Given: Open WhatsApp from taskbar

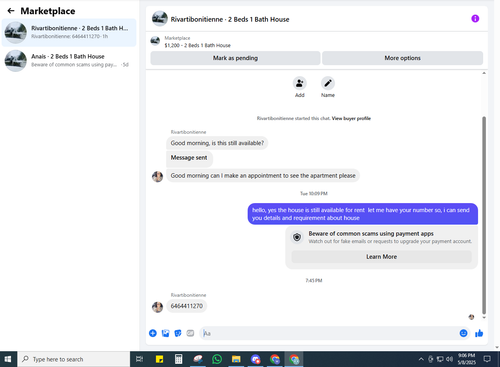Looking at the screenshot, I should click(x=217, y=359).
